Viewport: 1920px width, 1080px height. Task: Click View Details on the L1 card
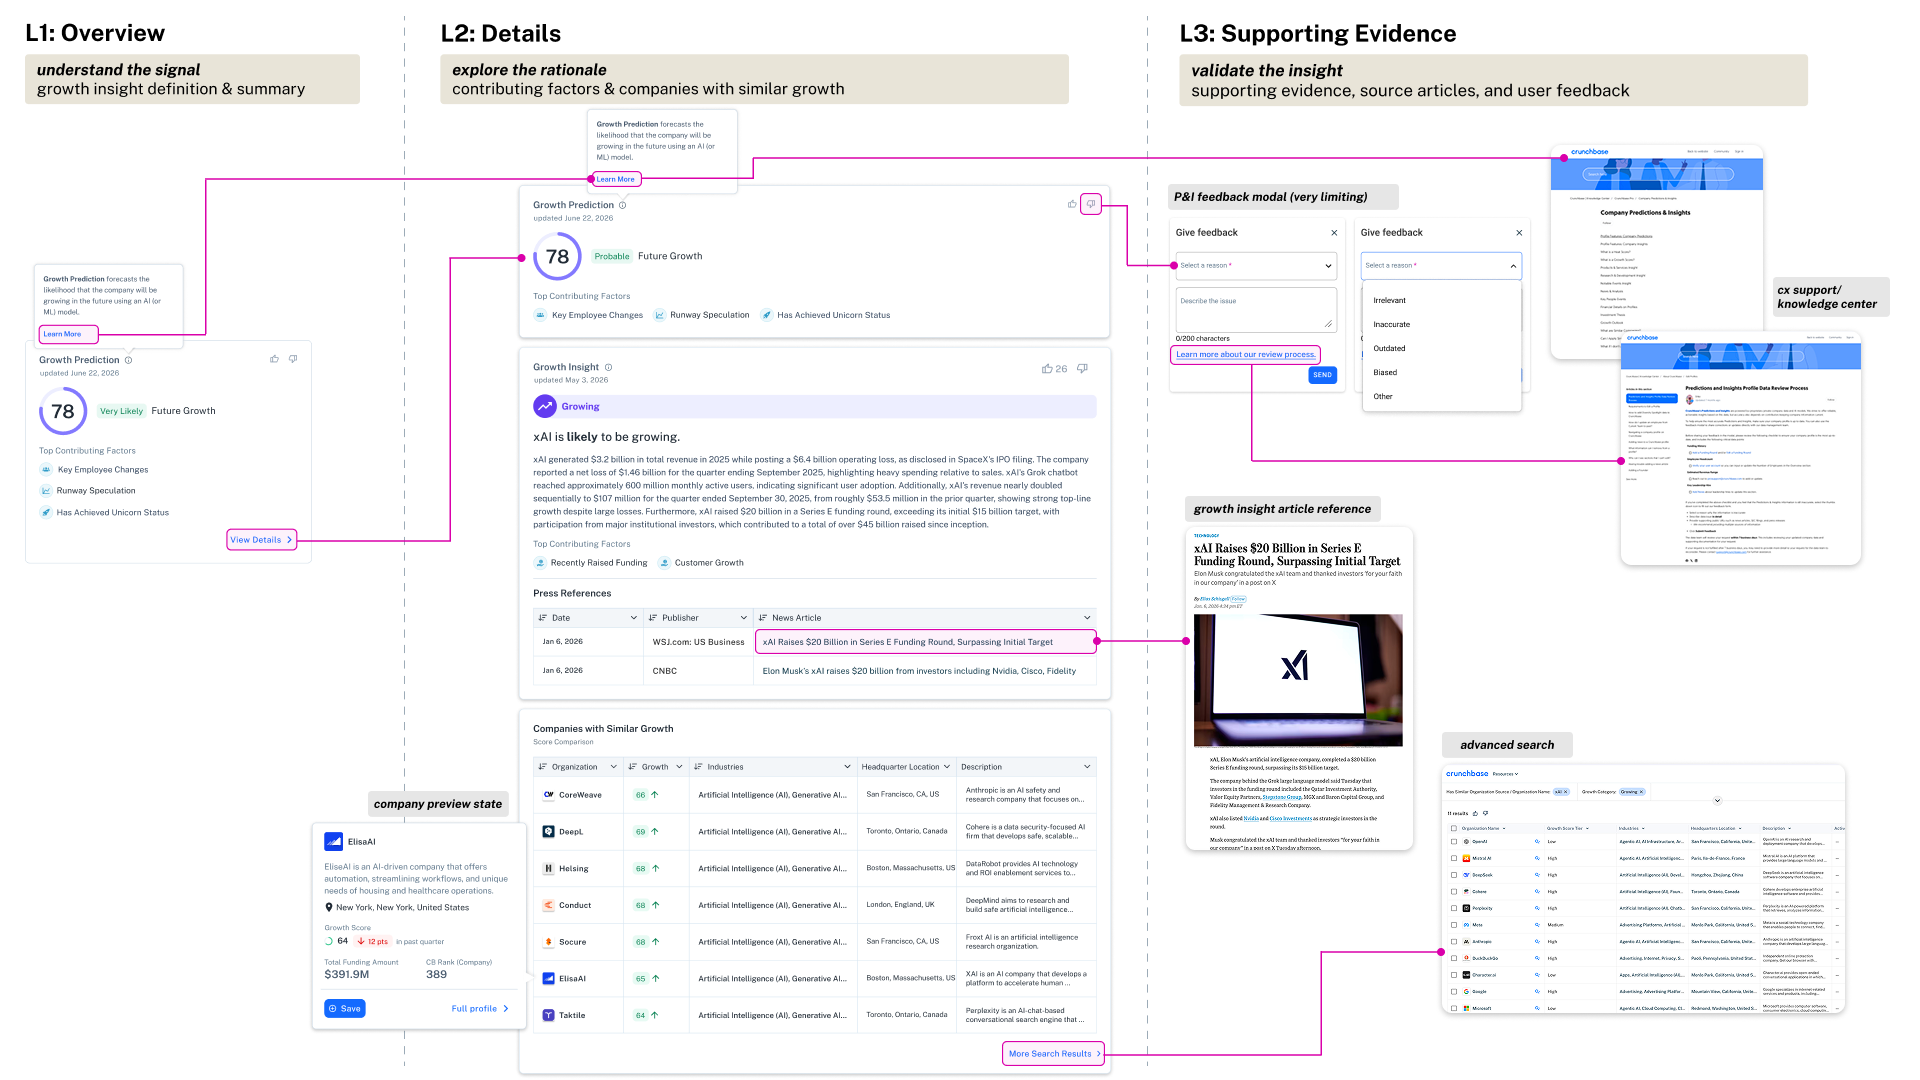tap(261, 540)
